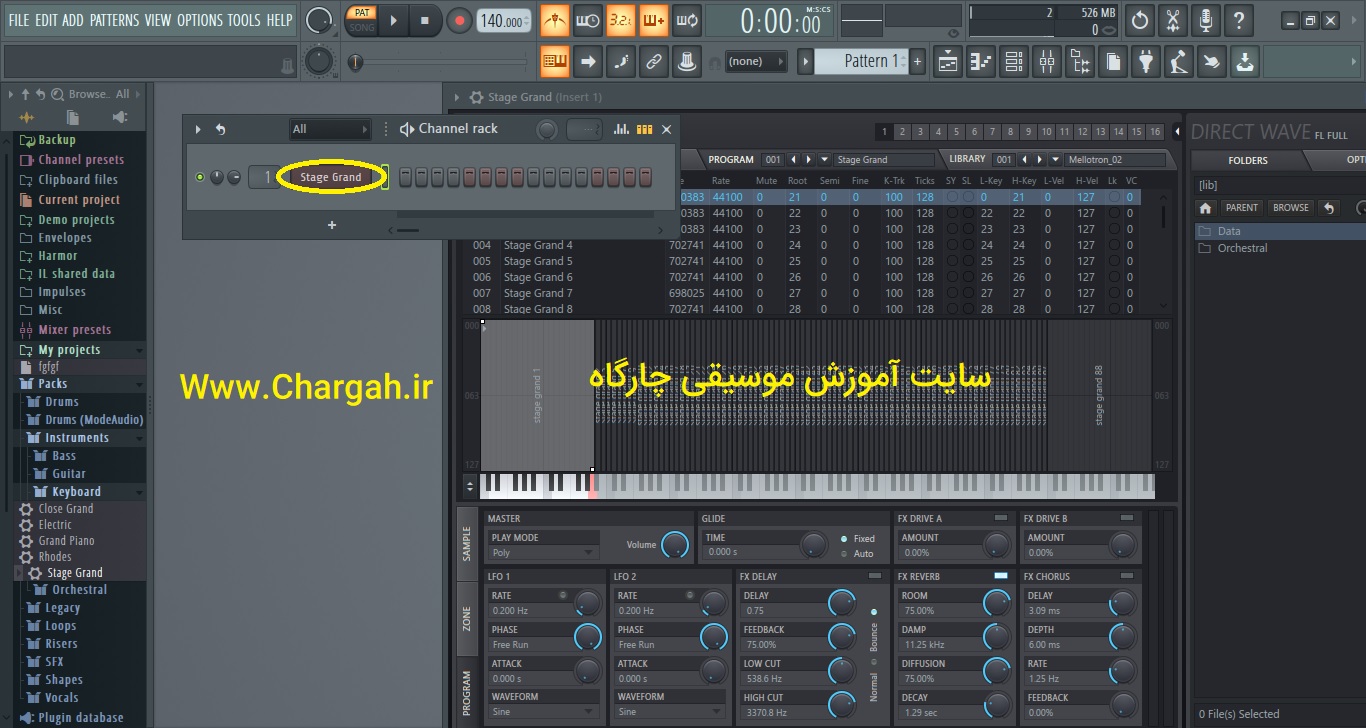Open the Playlist view from toolbar
The image size is (1366, 728).
[x=948, y=62]
